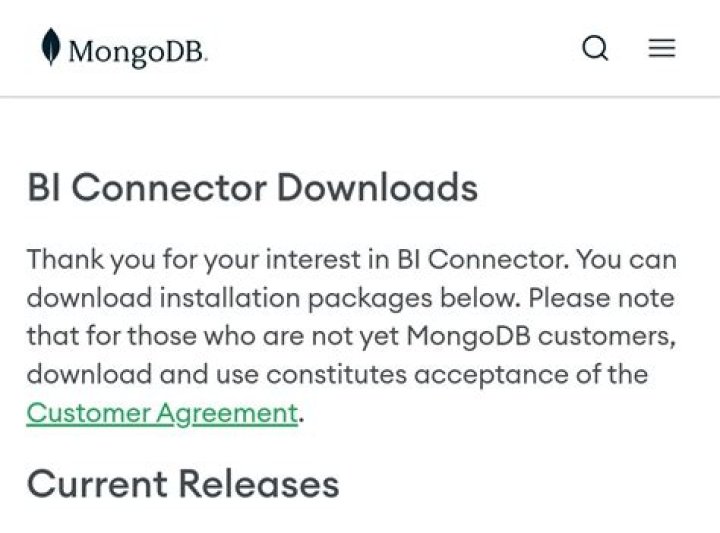
Task: Click the MongoDB leaf logo
Action: [51, 47]
